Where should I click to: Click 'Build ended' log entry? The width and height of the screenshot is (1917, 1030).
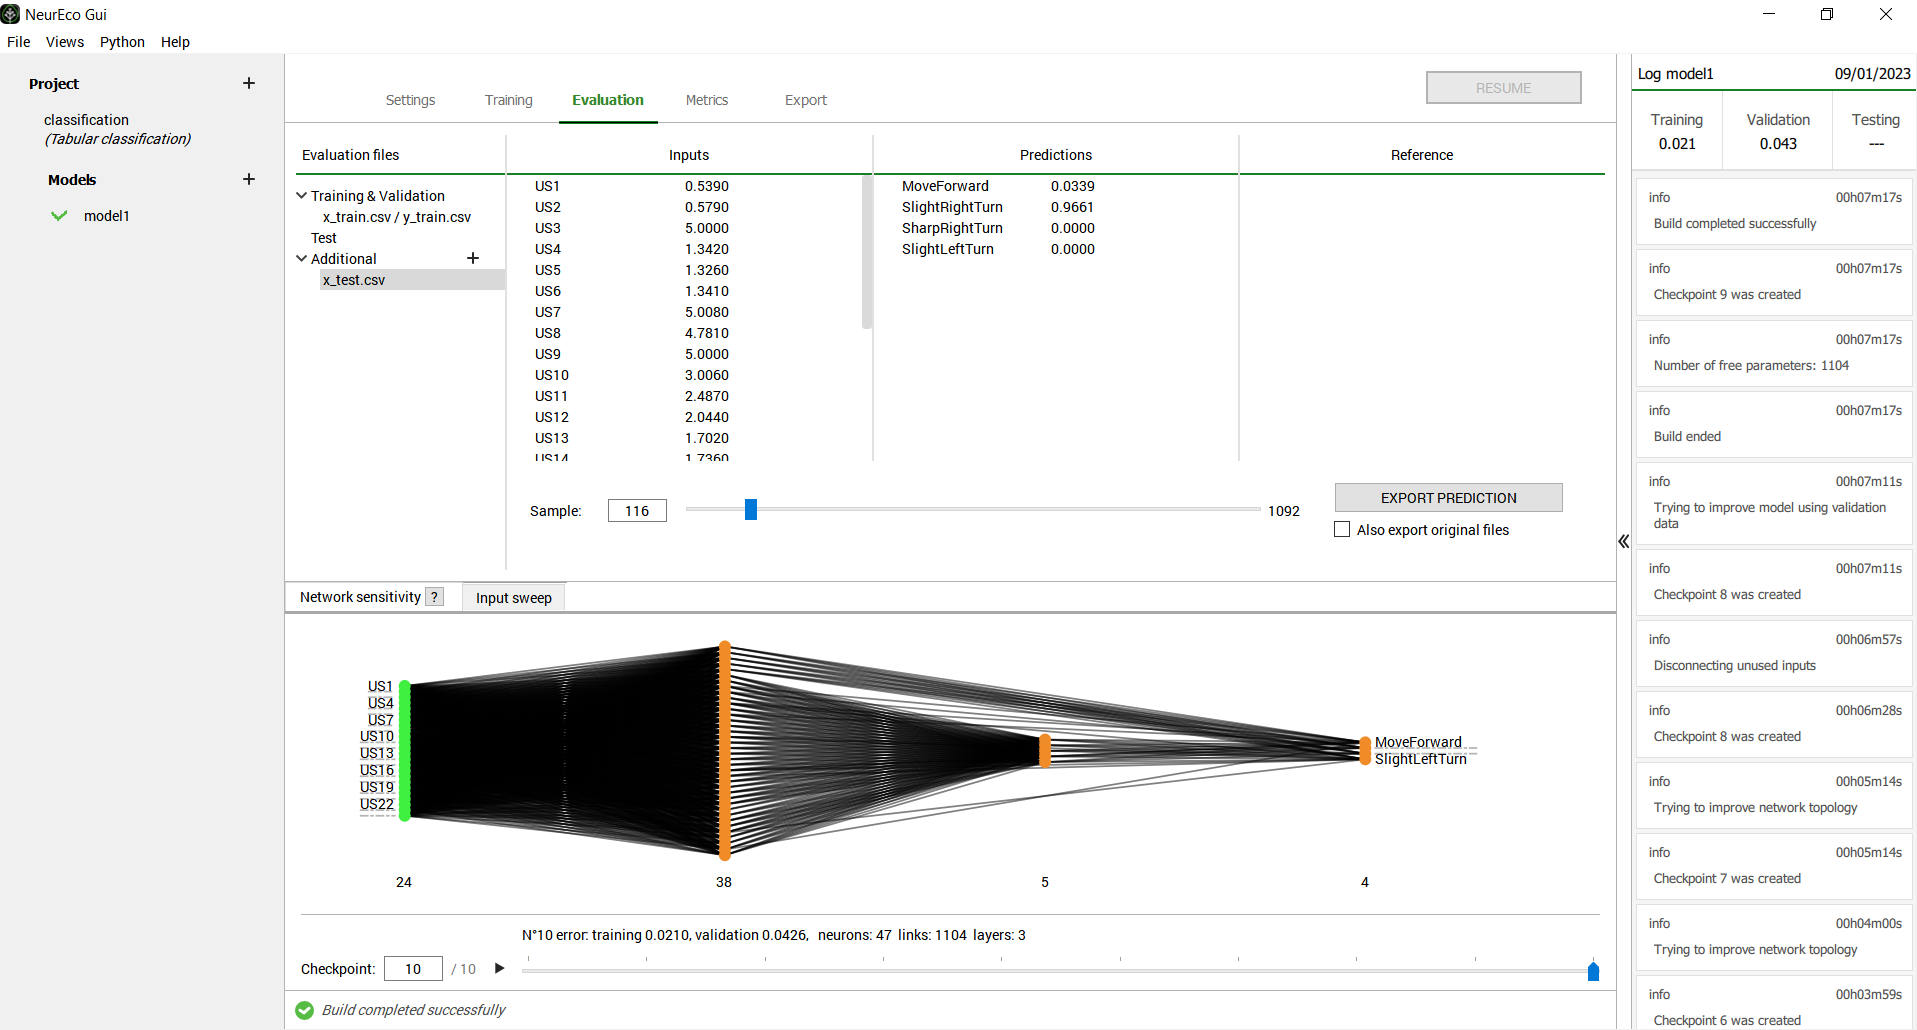coord(1774,425)
